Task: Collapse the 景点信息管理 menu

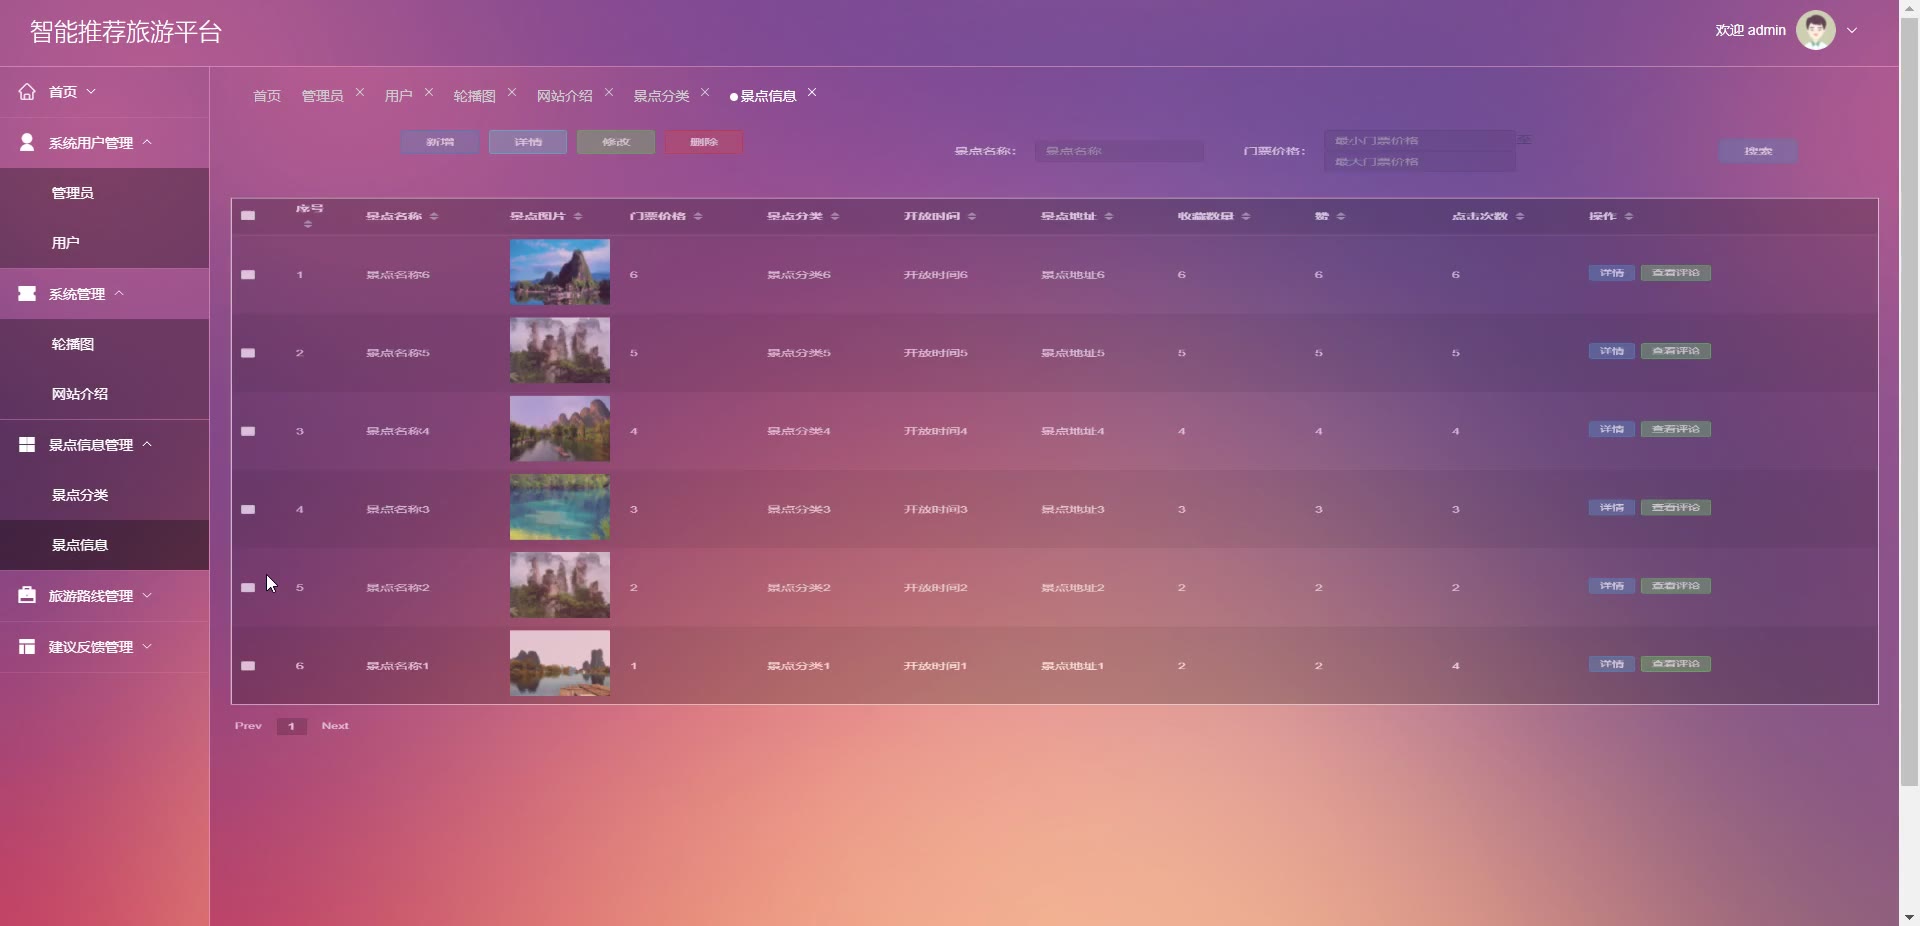Action: click(x=147, y=444)
